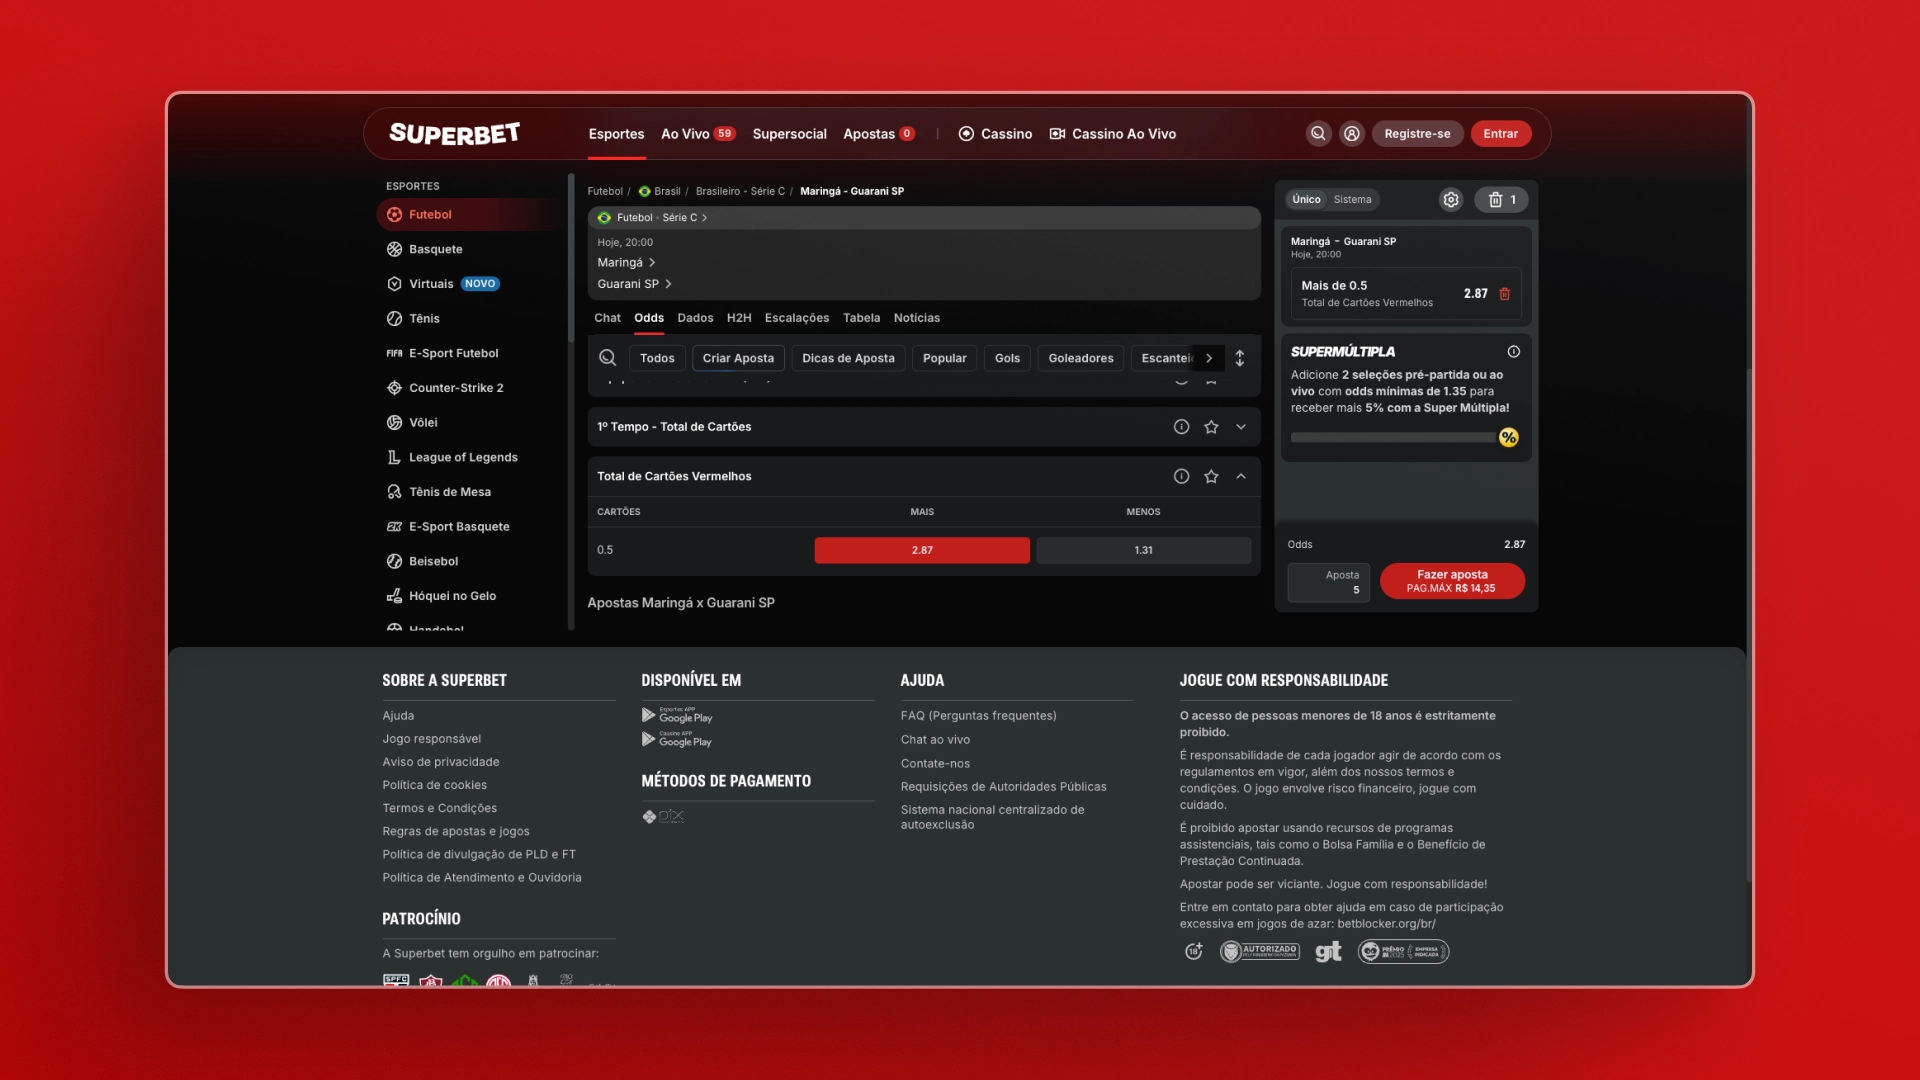The width and height of the screenshot is (1920, 1080).
Task: Select Futebol in sports sidebar
Action: pyautogui.click(x=470, y=214)
